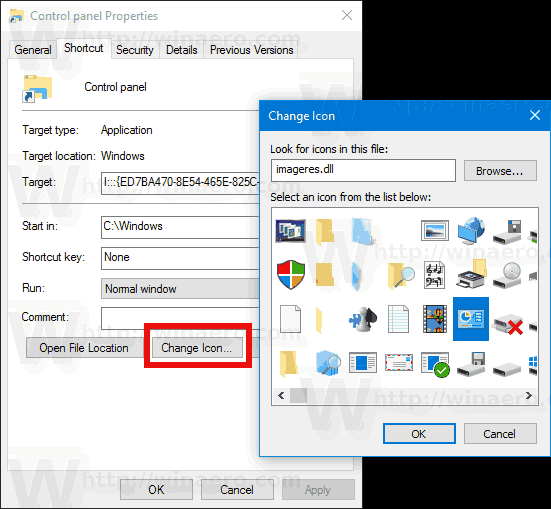
Task: Click the 'Control panel' name text
Action: [115, 87]
